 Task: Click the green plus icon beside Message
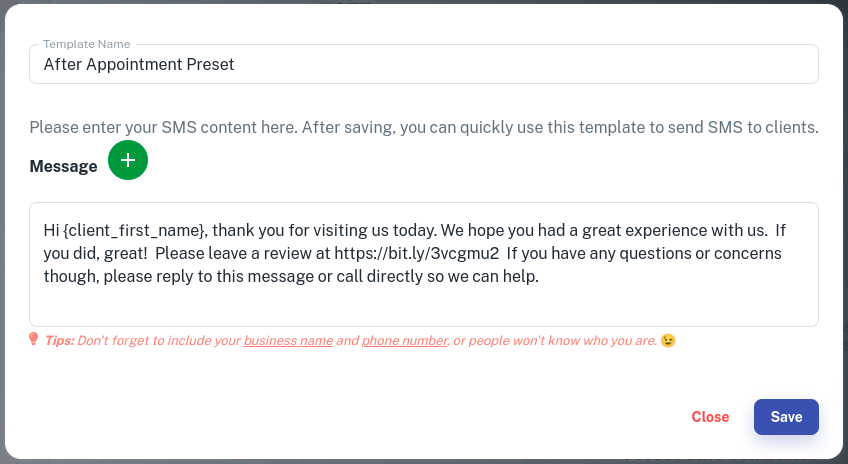tap(128, 160)
